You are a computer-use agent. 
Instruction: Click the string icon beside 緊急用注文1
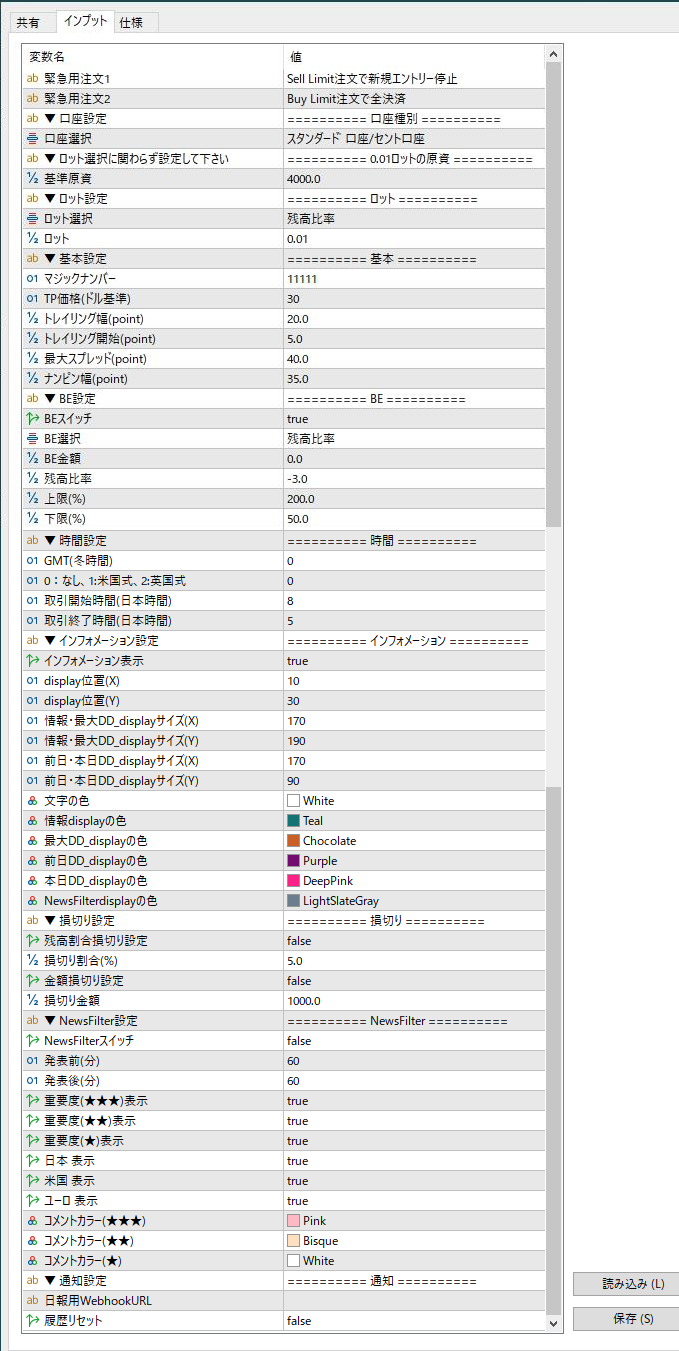32,79
